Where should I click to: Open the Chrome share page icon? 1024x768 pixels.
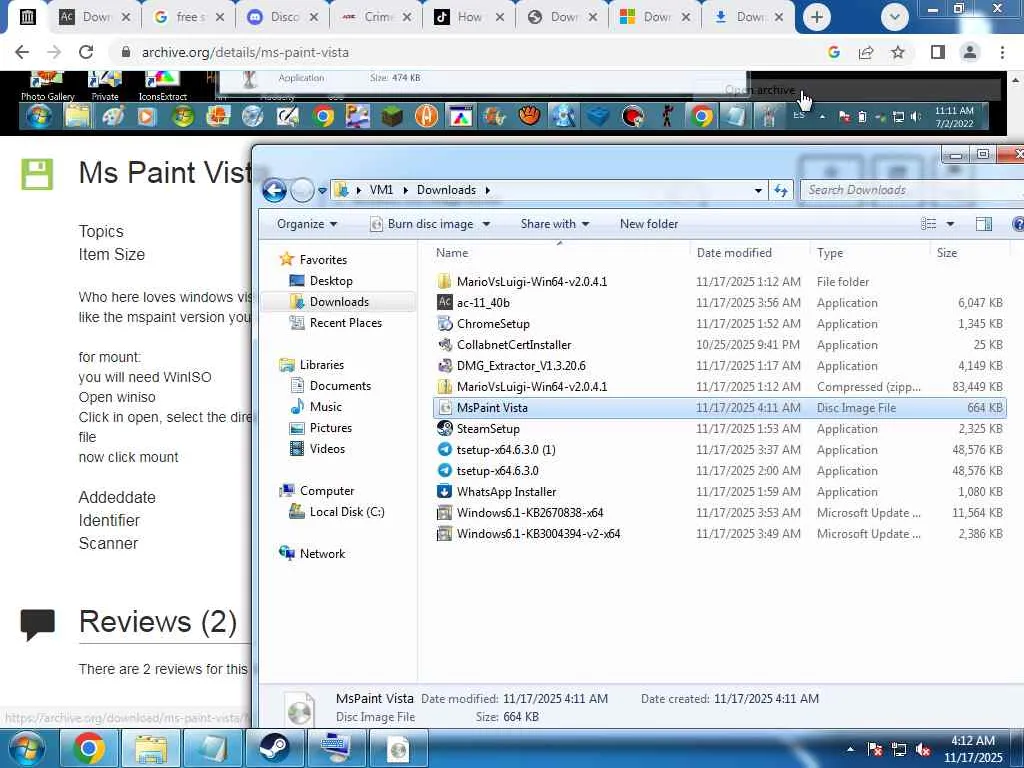pos(866,52)
